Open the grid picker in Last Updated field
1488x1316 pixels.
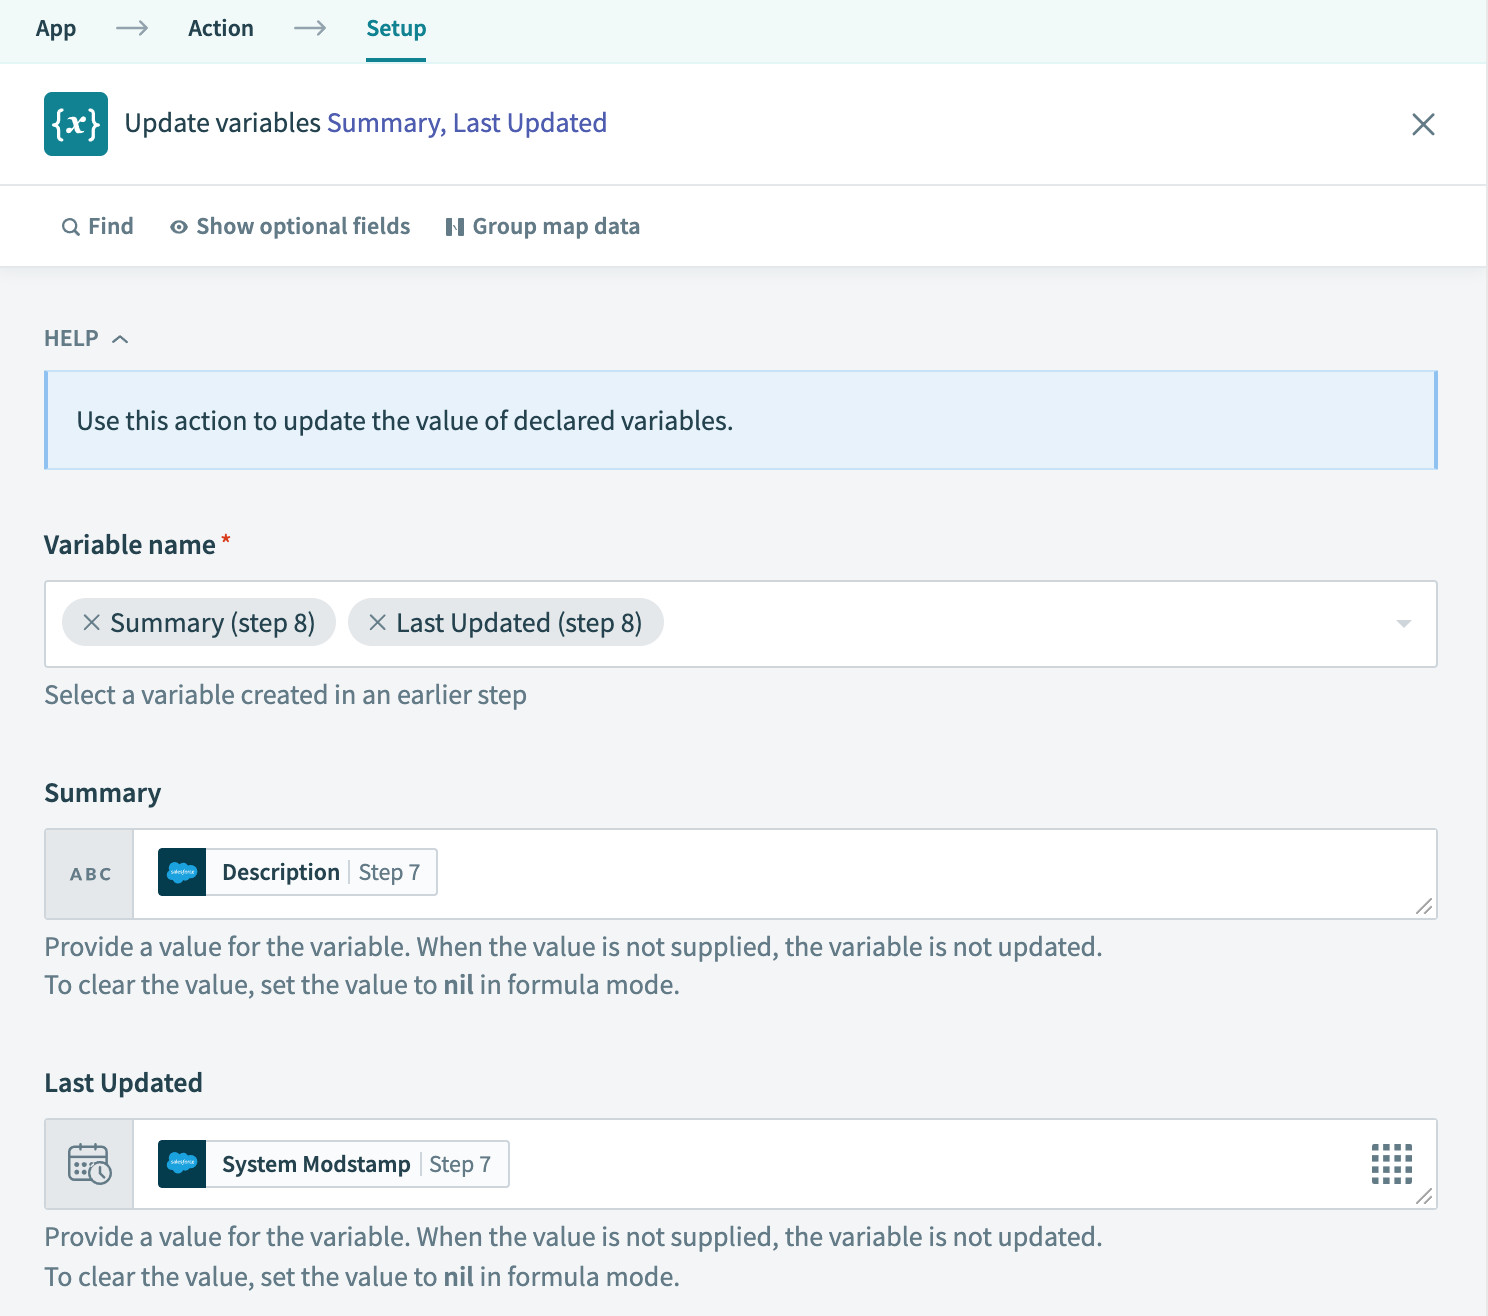click(1391, 1164)
